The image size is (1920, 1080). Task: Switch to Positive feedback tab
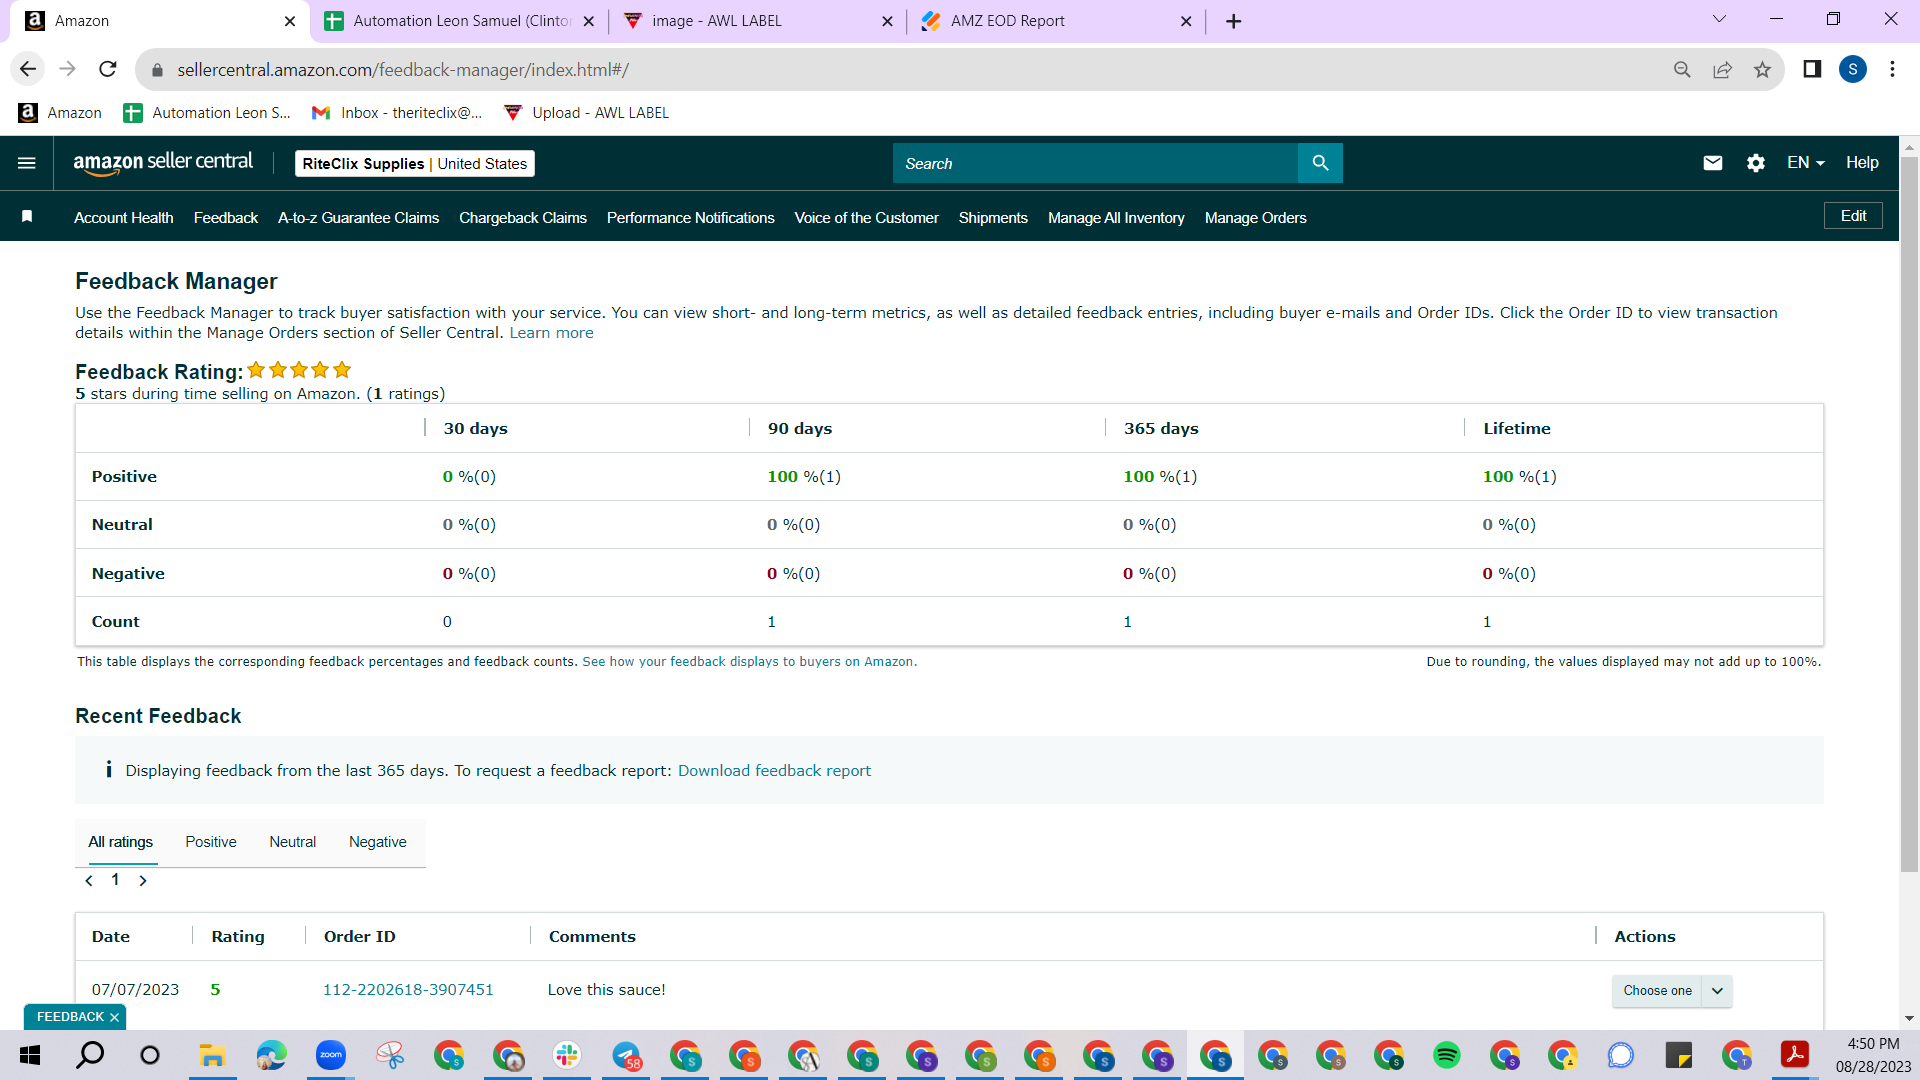click(x=211, y=842)
